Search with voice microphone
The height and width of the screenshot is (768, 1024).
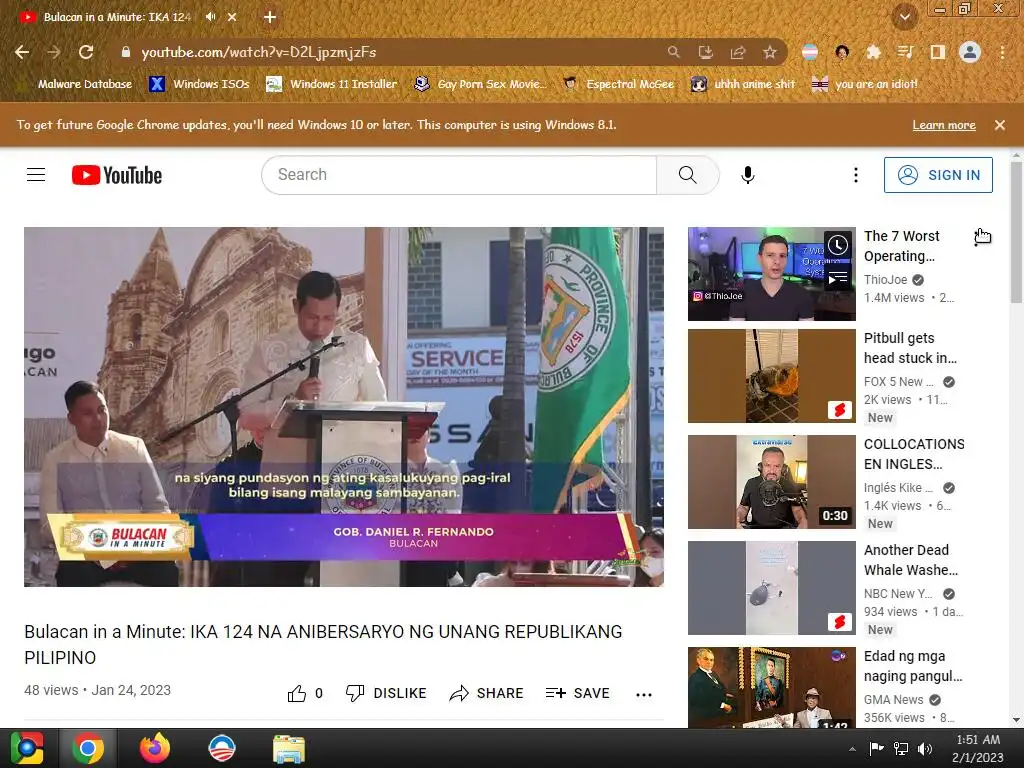click(x=748, y=175)
